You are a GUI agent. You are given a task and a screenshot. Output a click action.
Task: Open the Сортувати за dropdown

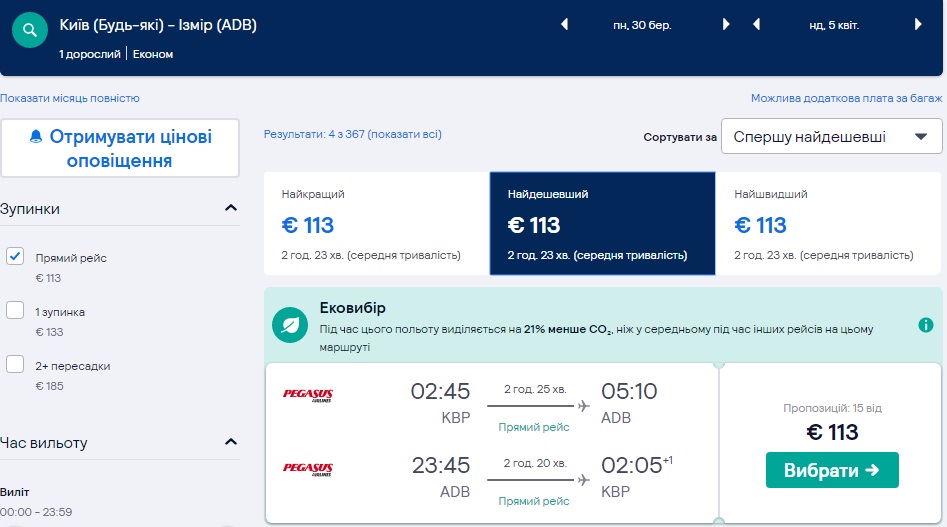[x=831, y=137]
